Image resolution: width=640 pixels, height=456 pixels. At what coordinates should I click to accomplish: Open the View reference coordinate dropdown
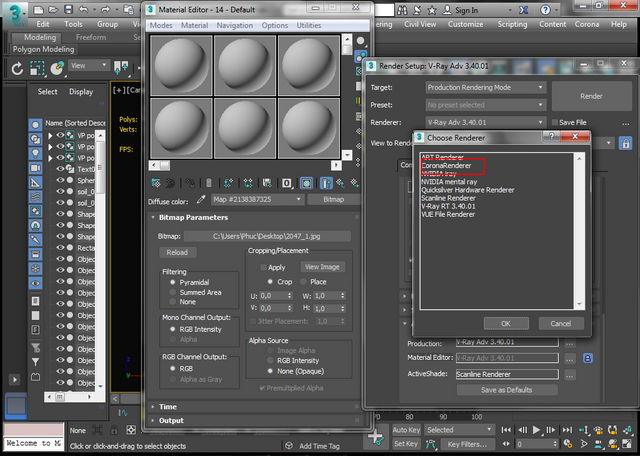point(88,66)
